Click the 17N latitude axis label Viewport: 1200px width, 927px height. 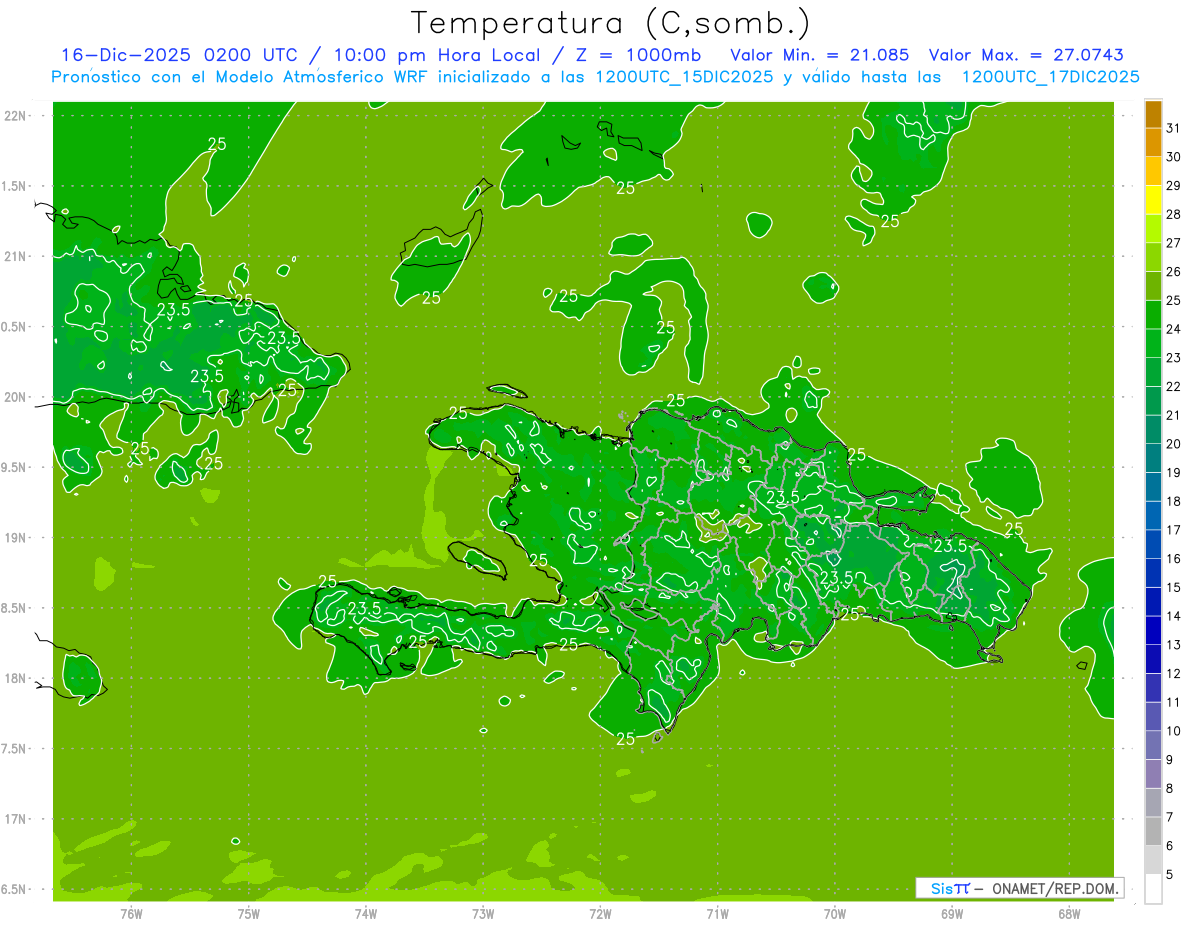pos(17,819)
